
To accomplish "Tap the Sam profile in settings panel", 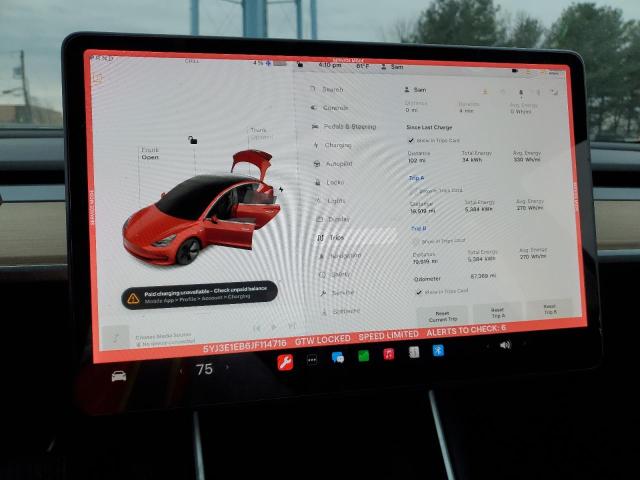I will (415, 89).
